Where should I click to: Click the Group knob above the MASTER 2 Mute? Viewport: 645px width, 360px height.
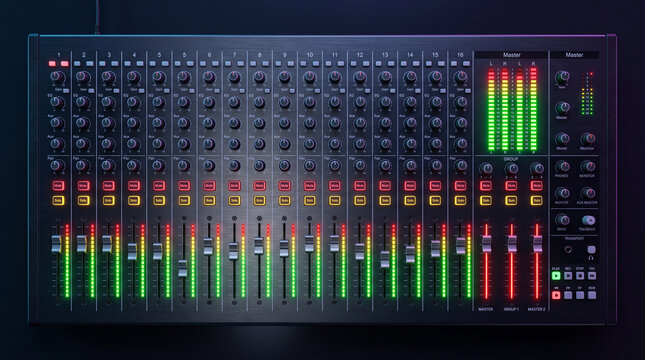537,169
